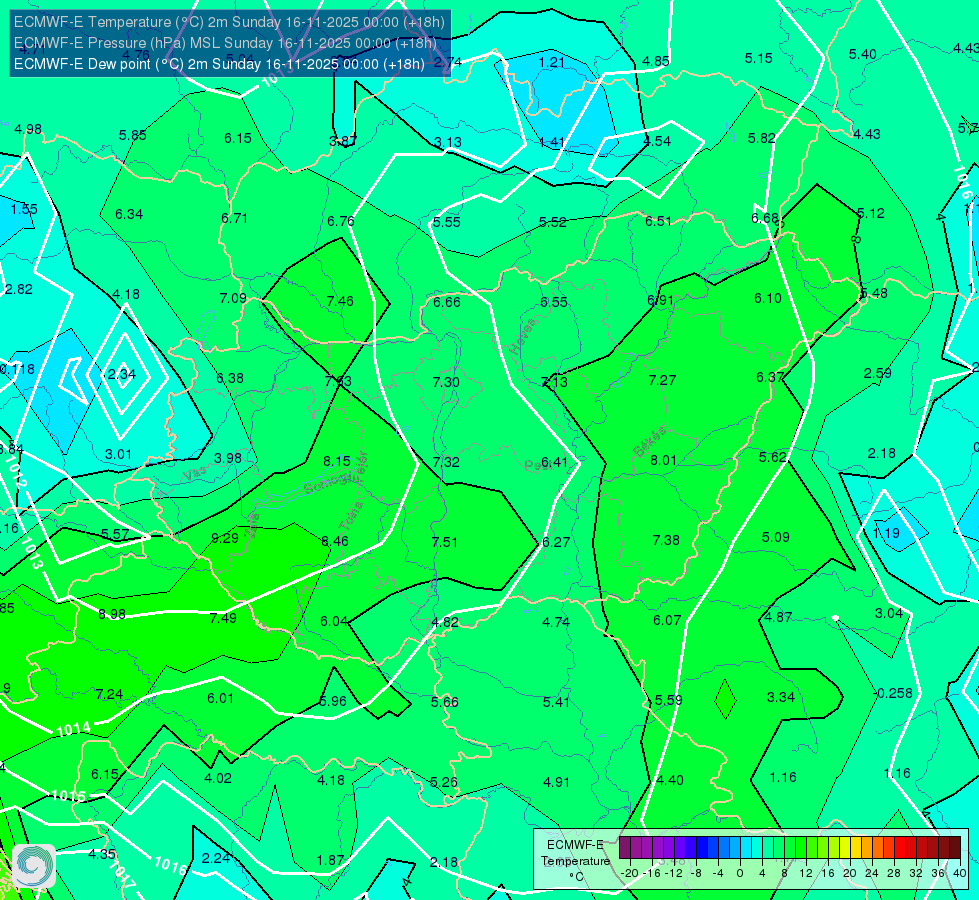The image size is (979, 900).
Task: Click the 6.71 temperature value
Action: point(234,218)
